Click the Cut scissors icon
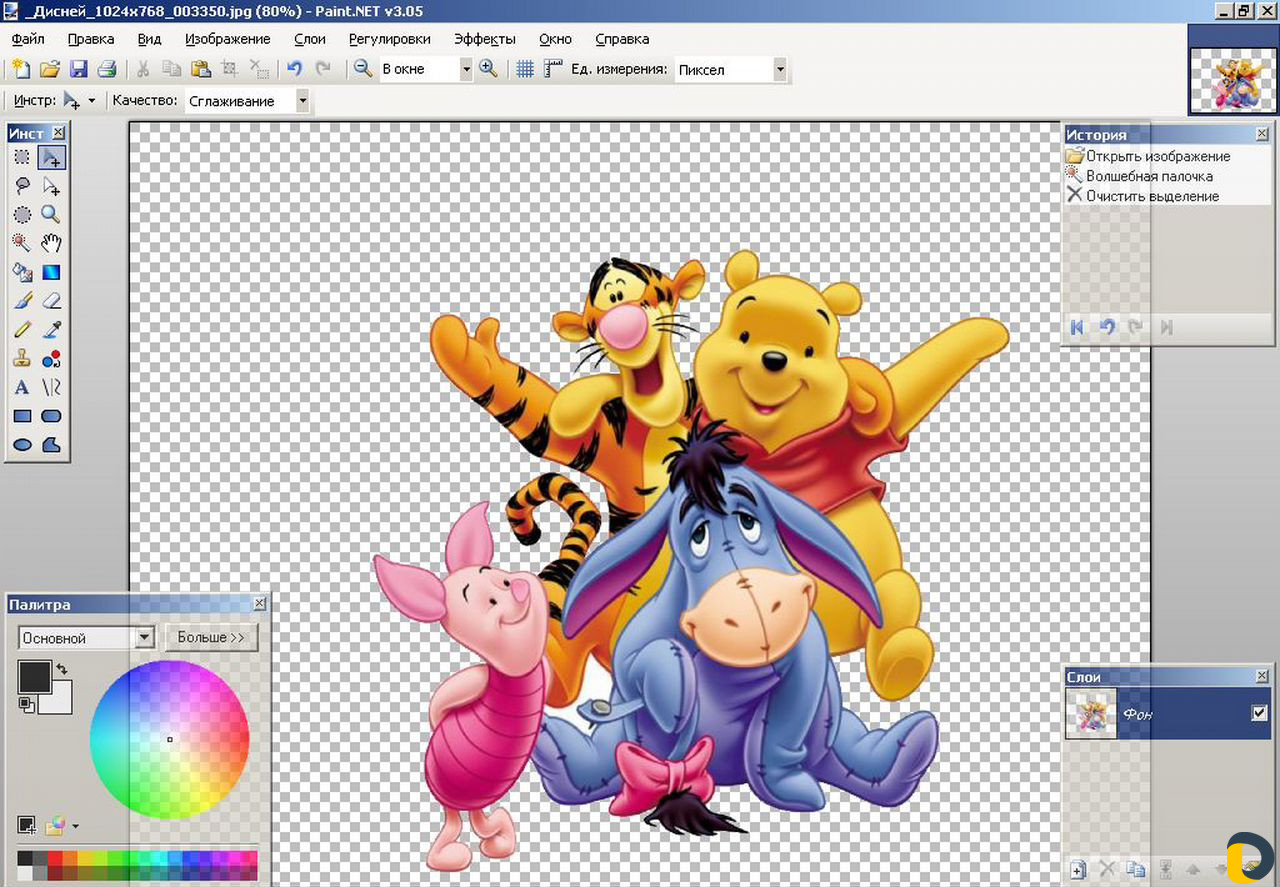The width and height of the screenshot is (1280, 887). [x=143, y=69]
